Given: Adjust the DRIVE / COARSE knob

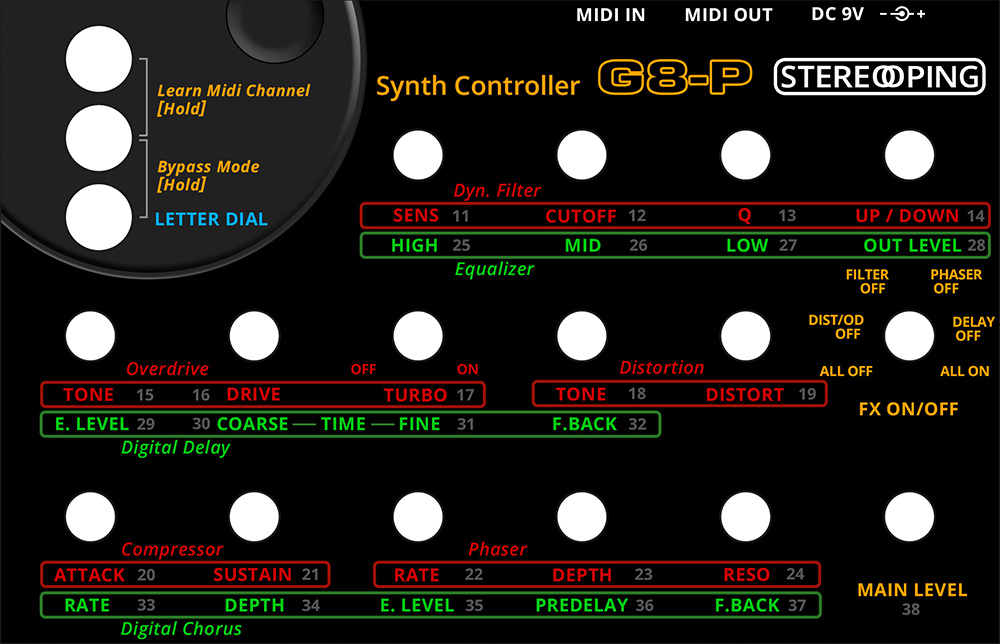Looking at the screenshot, I should coord(254,336).
